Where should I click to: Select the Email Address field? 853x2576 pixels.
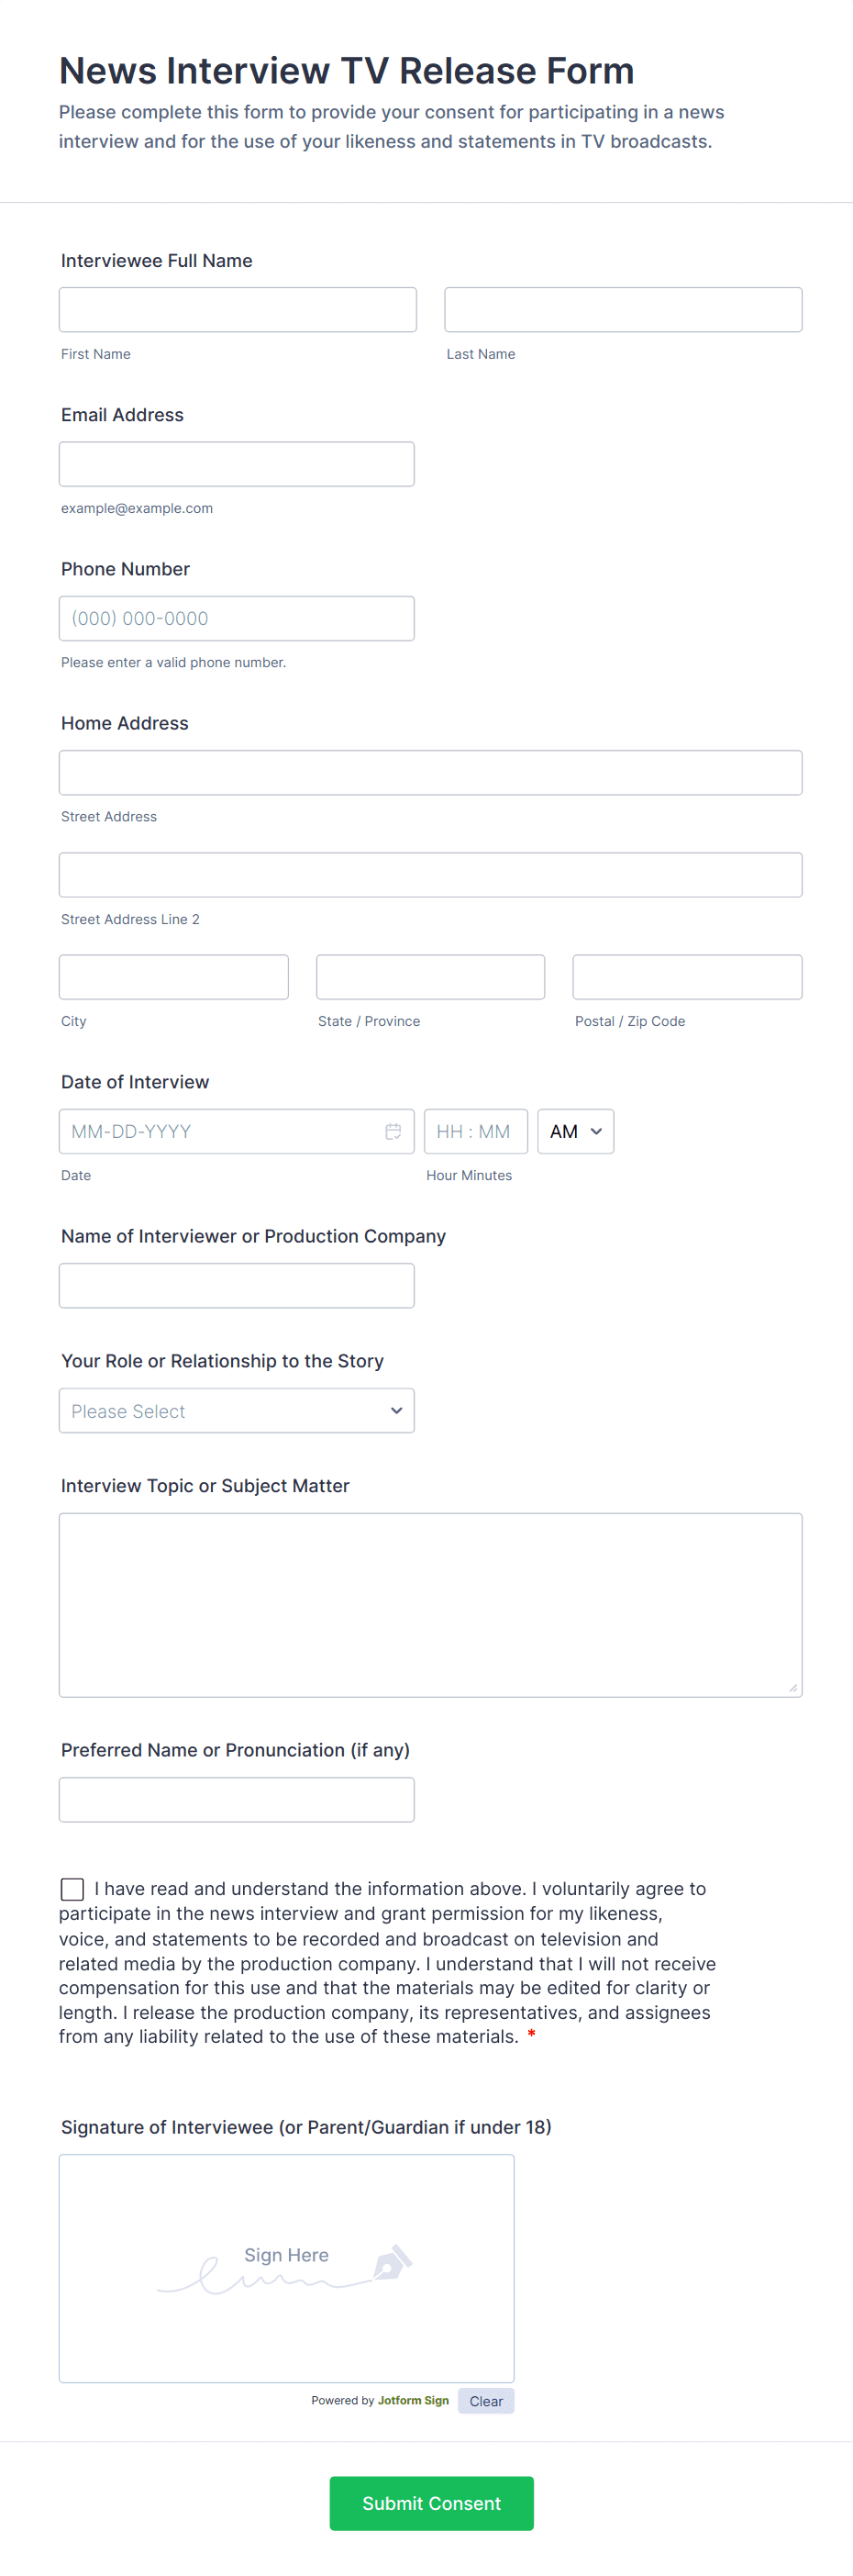236,463
